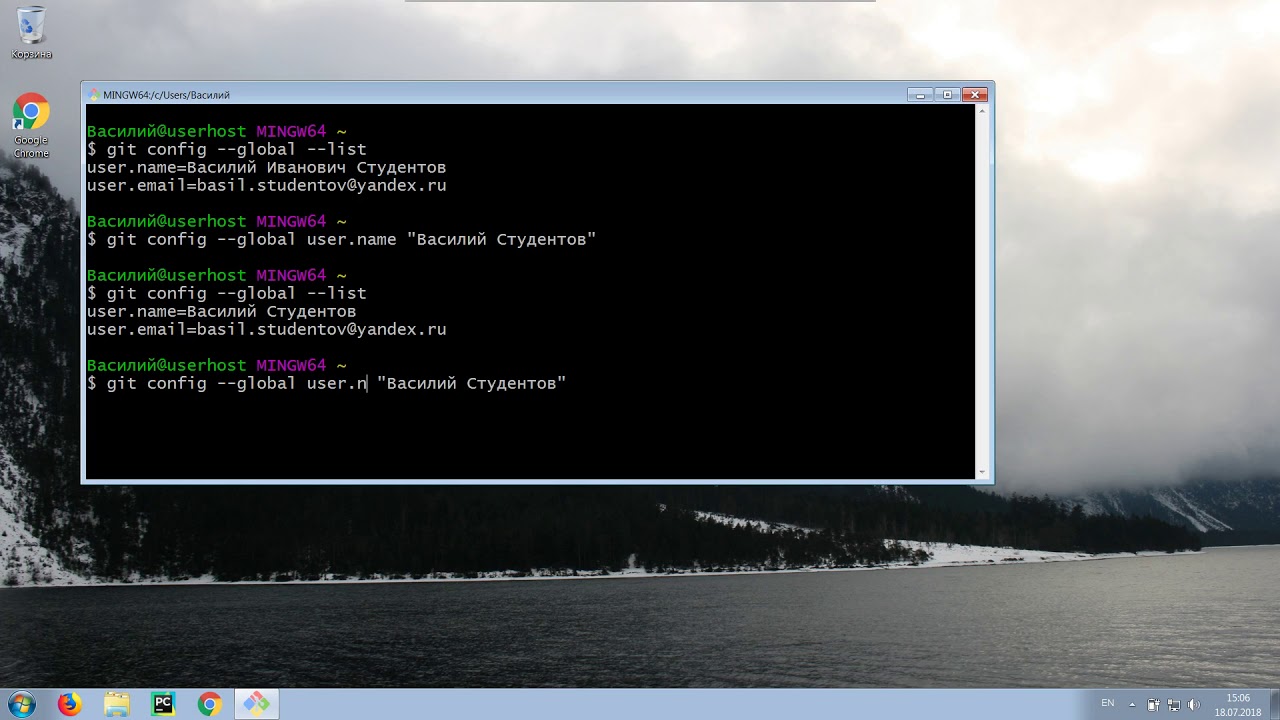The image size is (1280, 720).
Task: Click the terminal scrollbar up arrow
Action: (x=982, y=112)
